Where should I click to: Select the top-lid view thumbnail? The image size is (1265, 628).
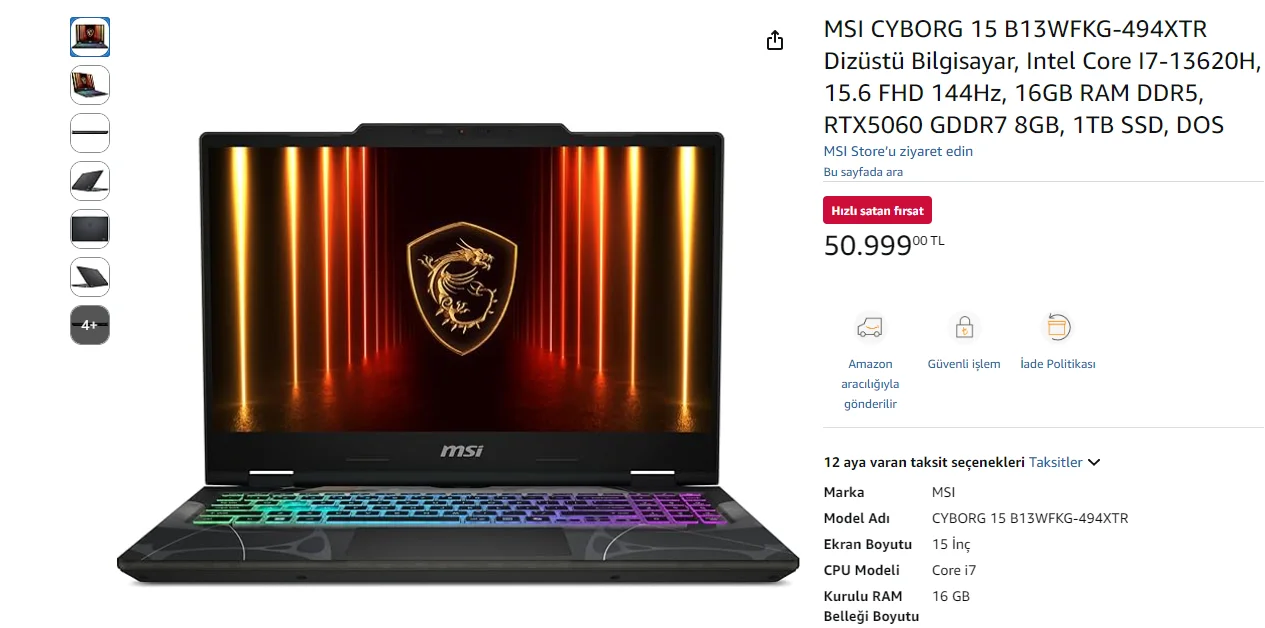coord(90,229)
